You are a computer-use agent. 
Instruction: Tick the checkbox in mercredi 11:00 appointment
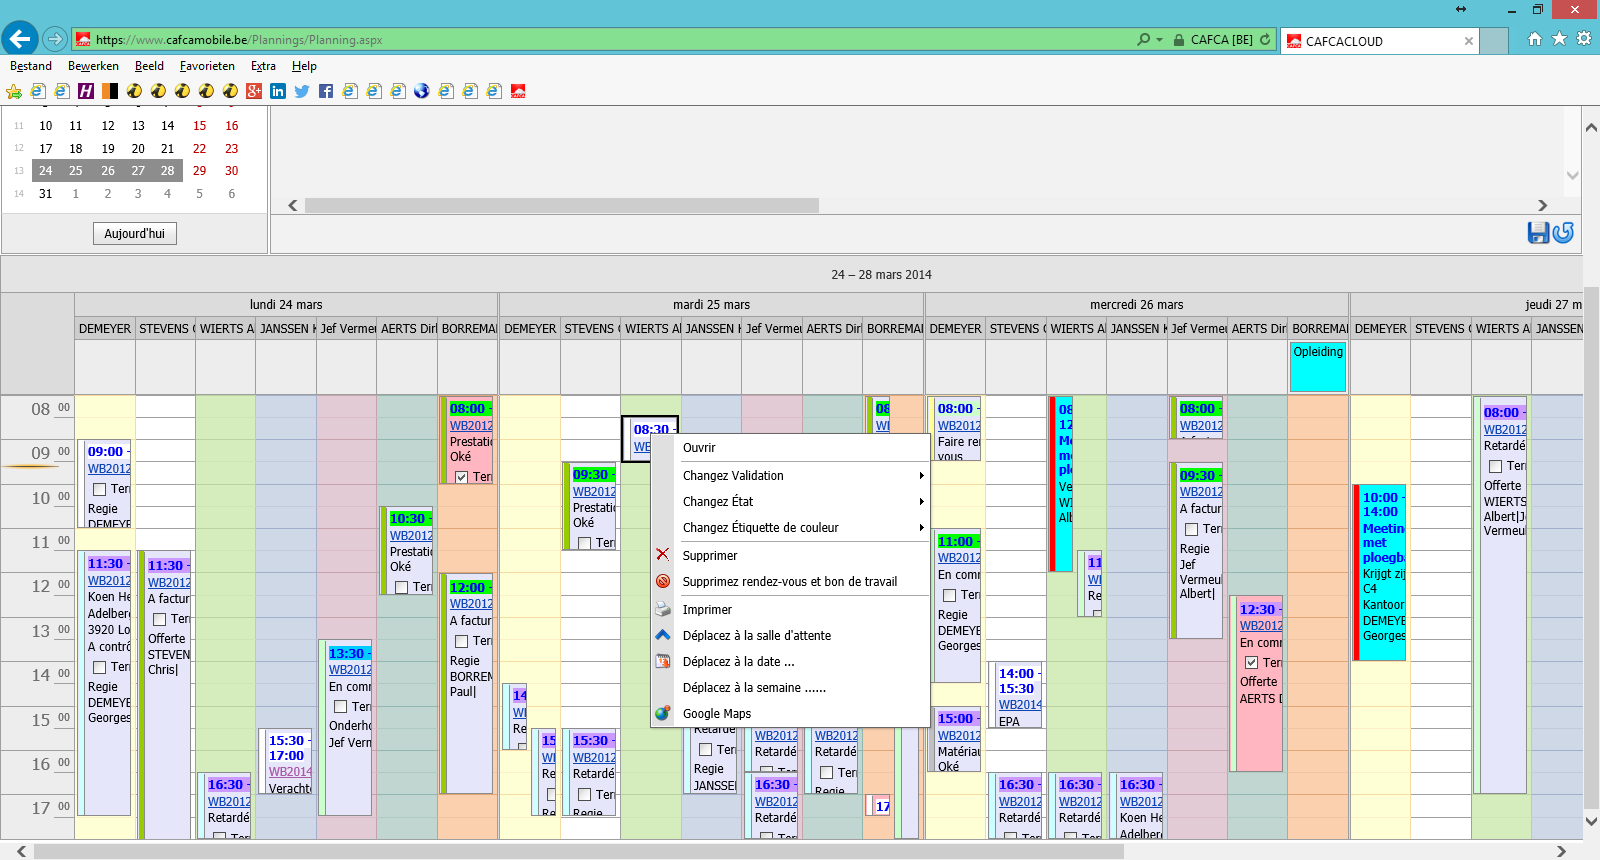point(950,595)
